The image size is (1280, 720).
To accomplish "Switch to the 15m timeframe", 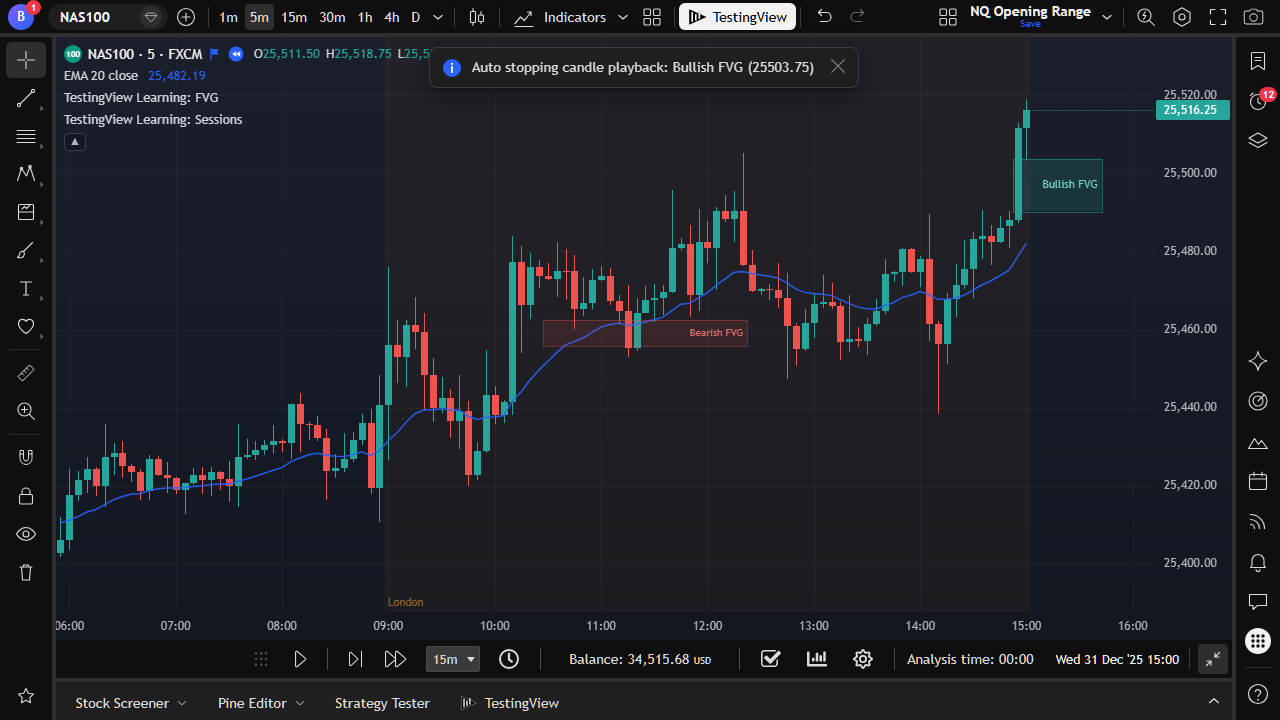I will (294, 17).
